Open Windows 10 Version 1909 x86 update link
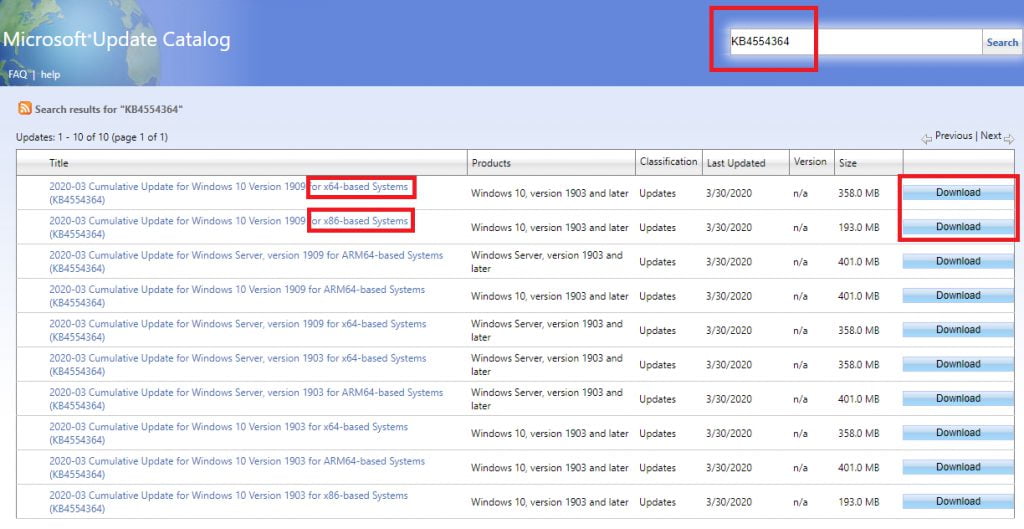The width and height of the screenshot is (1024, 529). pyautogui.click(x=229, y=227)
